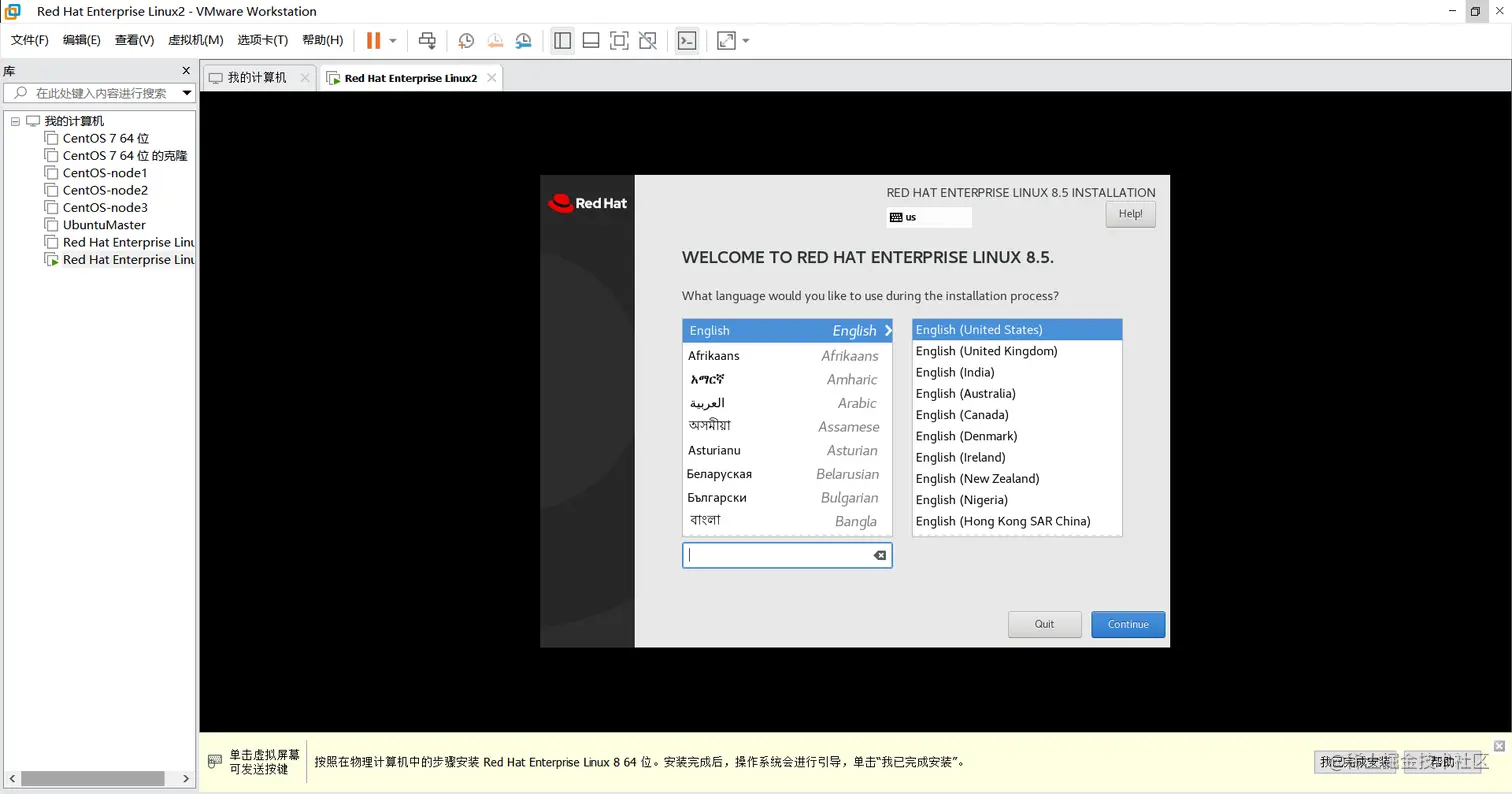Viewport: 1512px width, 794px height.
Task: Open the 虚拟机(M) menu
Action: [x=195, y=40]
